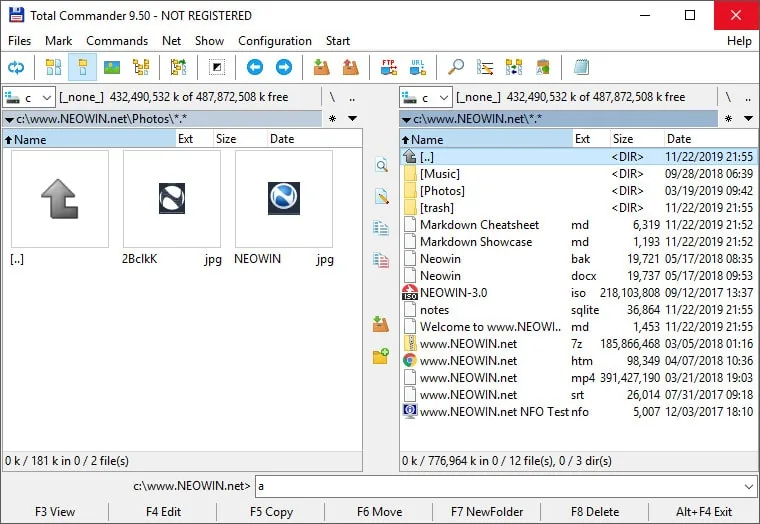The height and width of the screenshot is (524, 760).
Task: Go forward with the blue right arrow
Action: (284, 67)
